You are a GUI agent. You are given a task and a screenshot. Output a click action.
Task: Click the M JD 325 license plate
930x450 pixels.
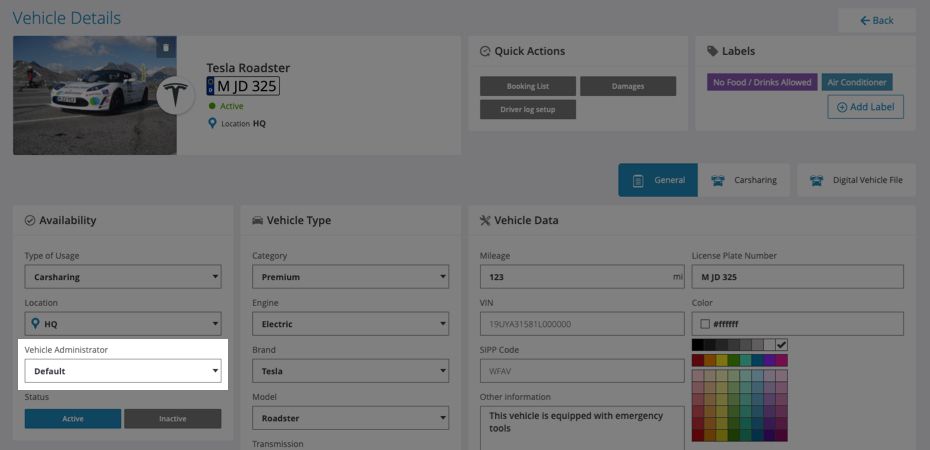click(243, 86)
